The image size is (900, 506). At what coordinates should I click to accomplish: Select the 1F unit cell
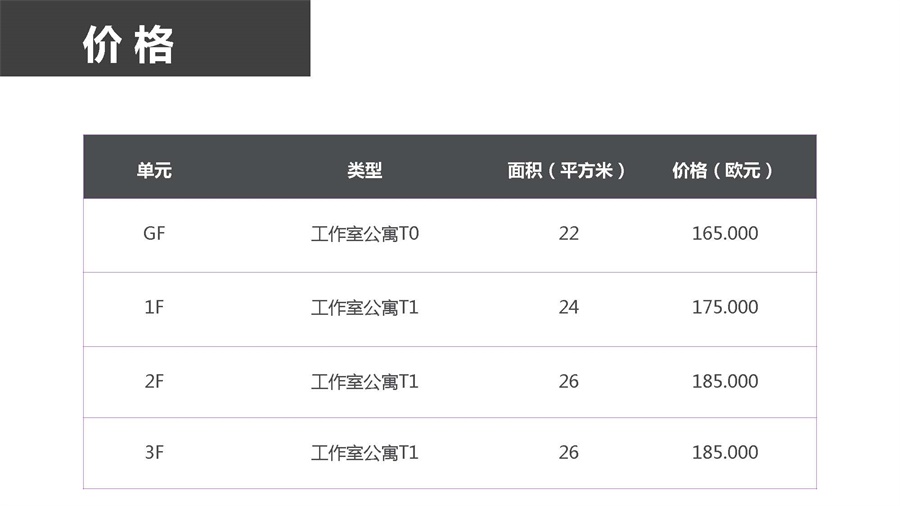[154, 308]
